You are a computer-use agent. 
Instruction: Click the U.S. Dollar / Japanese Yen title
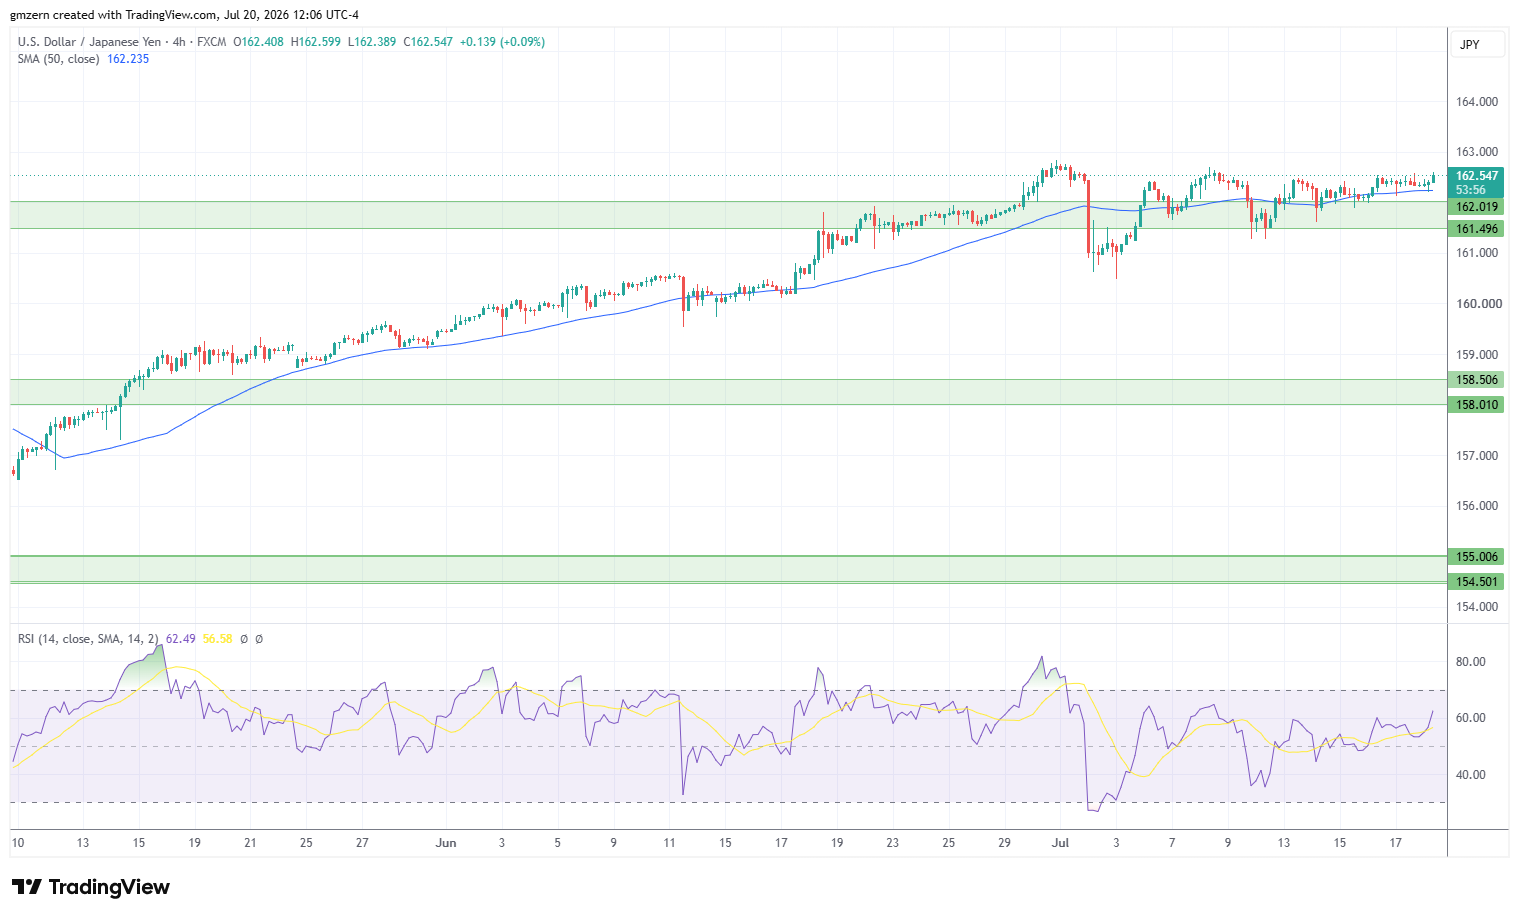(x=89, y=42)
